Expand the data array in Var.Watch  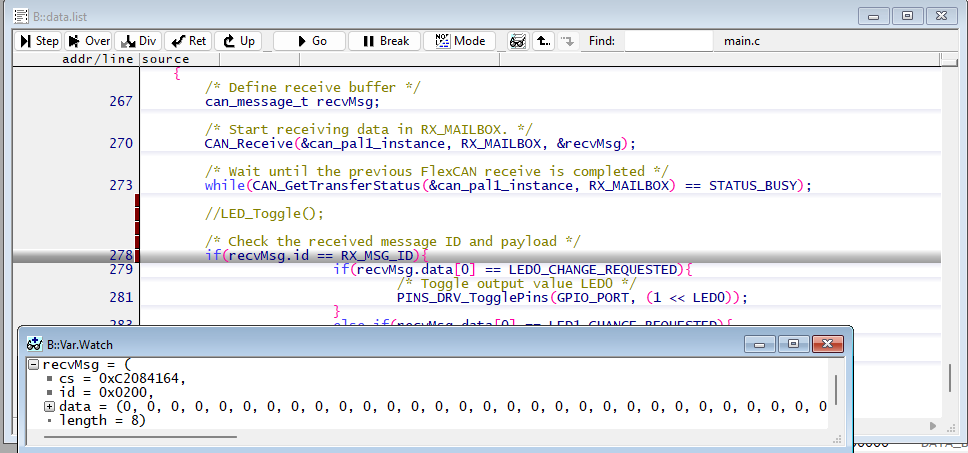point(49,407)
